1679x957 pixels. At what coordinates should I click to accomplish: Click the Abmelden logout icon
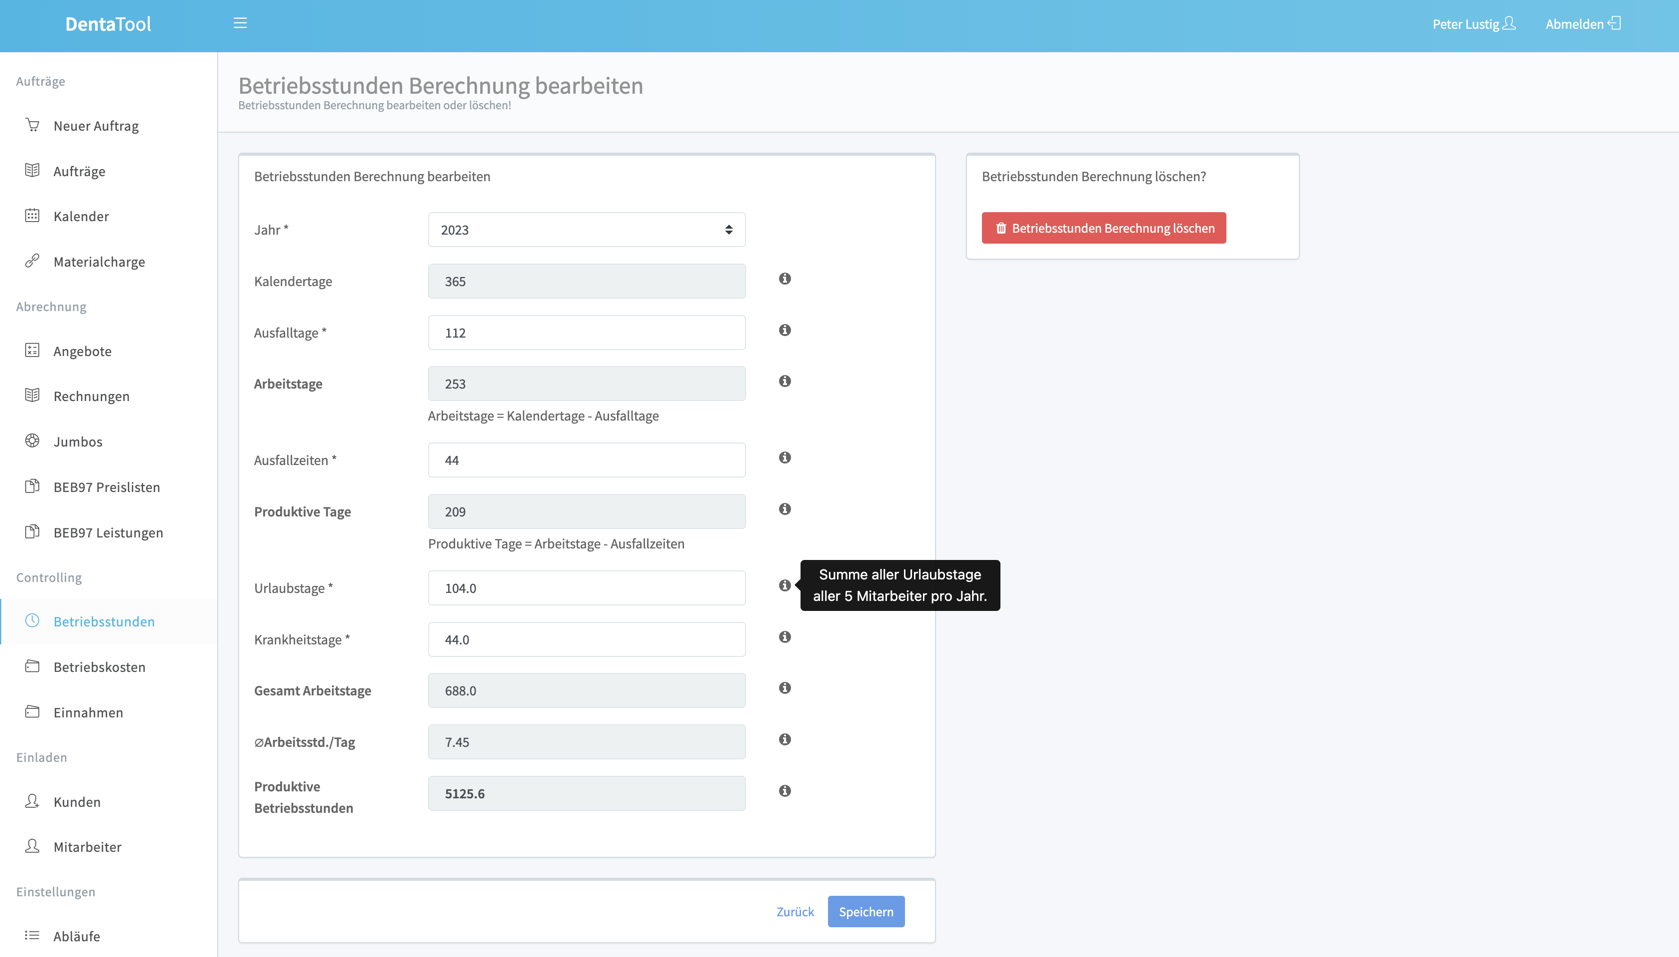tap(1614, 23)
